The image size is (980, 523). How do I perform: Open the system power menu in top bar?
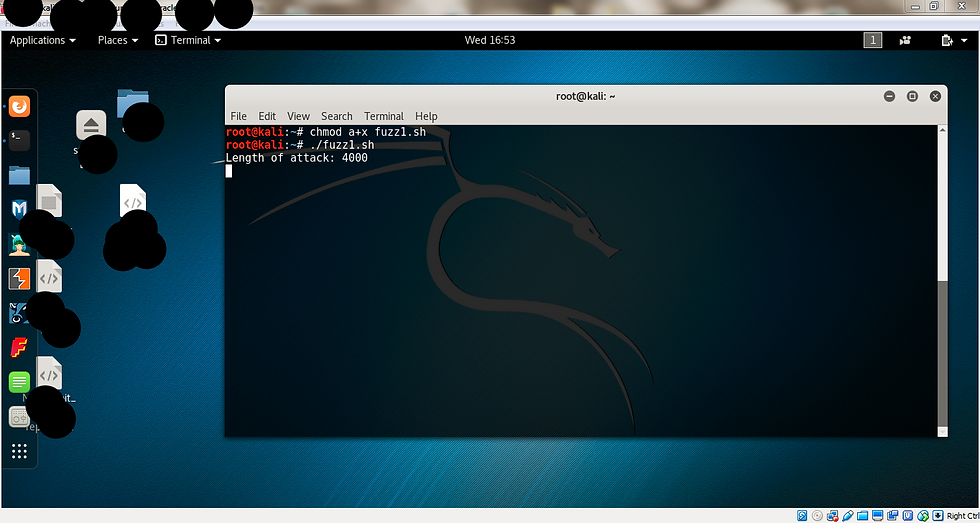click(954, 40)
